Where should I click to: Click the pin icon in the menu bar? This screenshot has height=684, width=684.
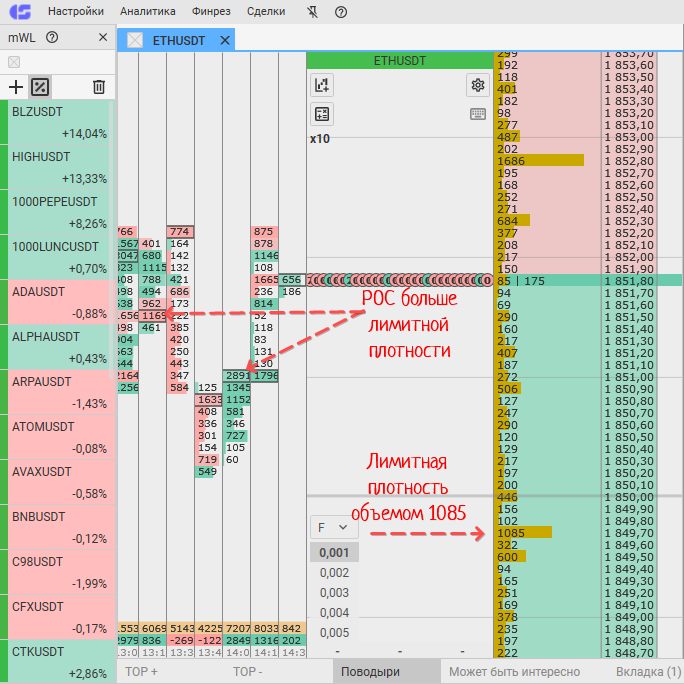point(312,12)
